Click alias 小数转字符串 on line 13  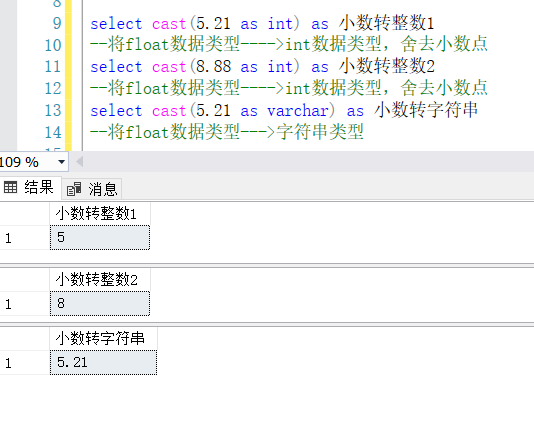(x=426, y=110)
